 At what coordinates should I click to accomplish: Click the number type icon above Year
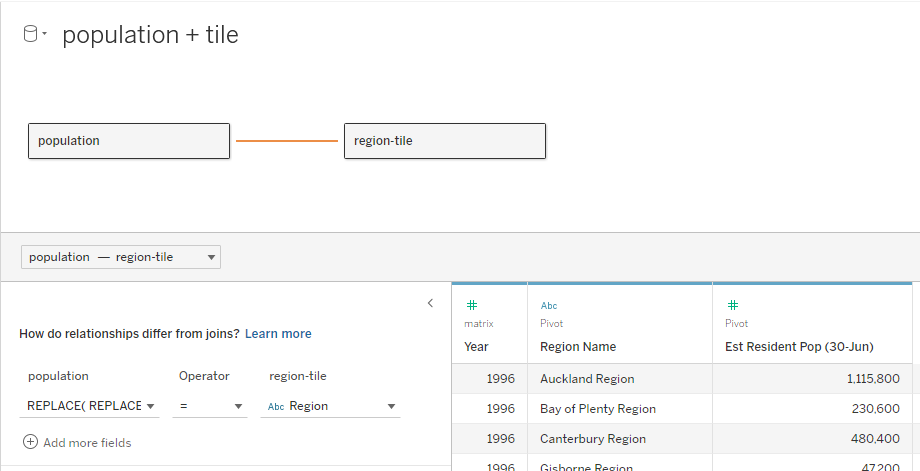point(472,305)
